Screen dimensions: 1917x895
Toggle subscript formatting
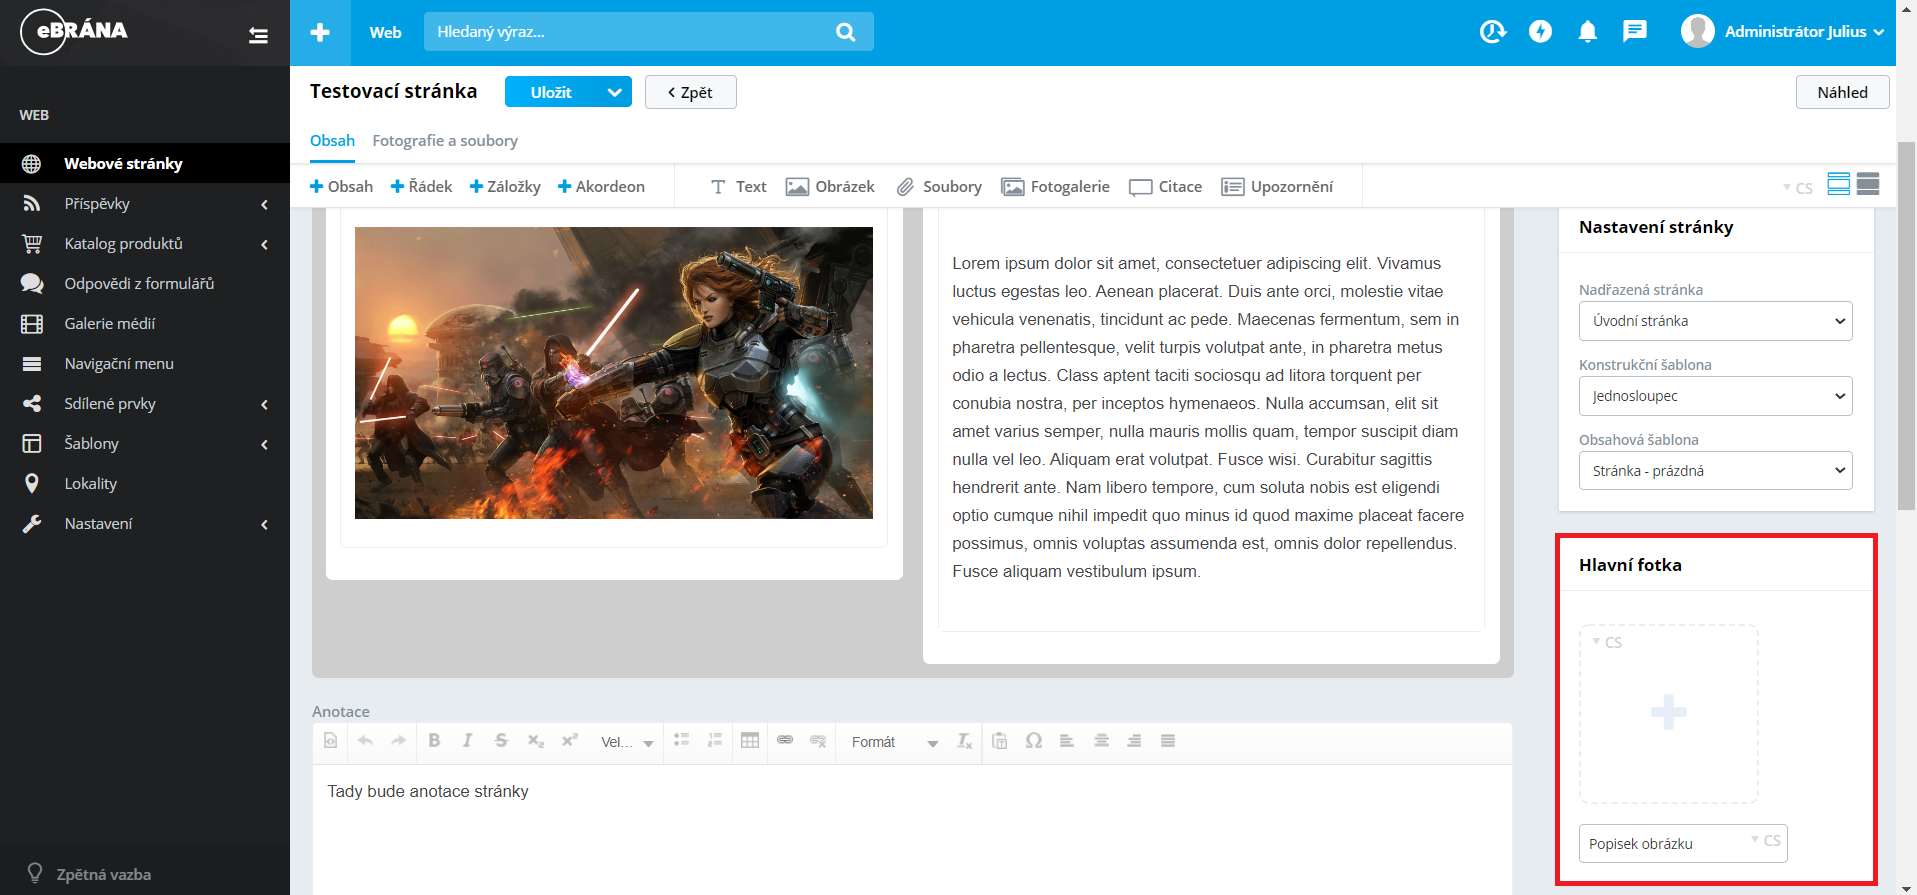coord(536,741)
